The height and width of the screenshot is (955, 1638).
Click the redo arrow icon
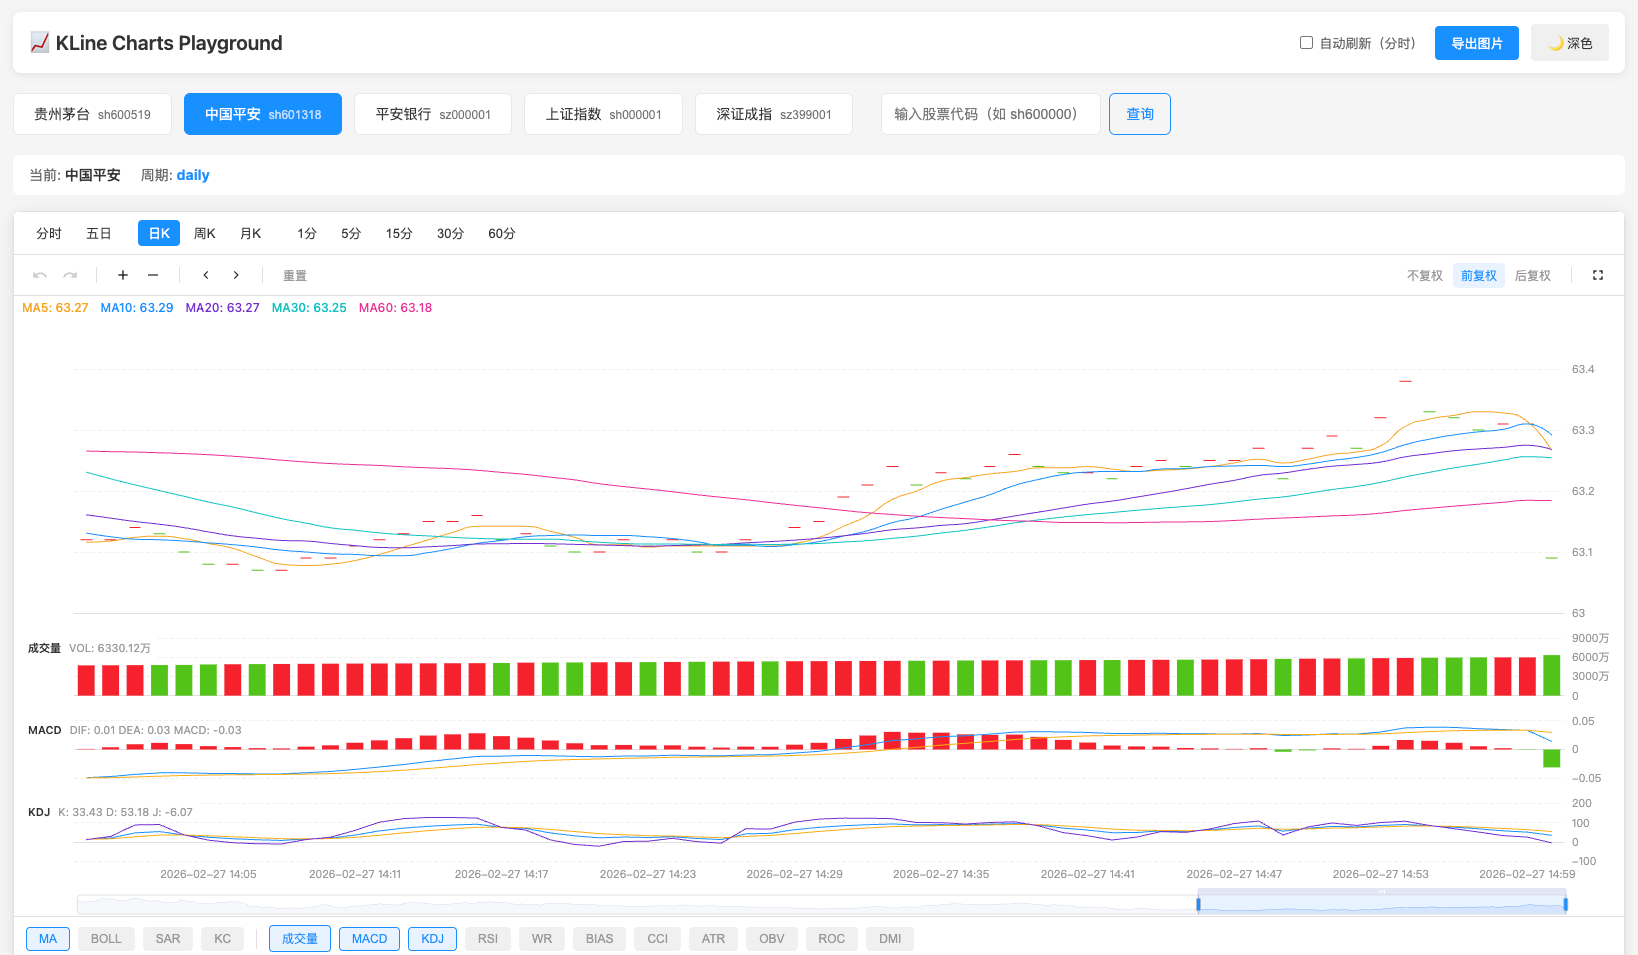pyautogui.click(x=70, y=275)
